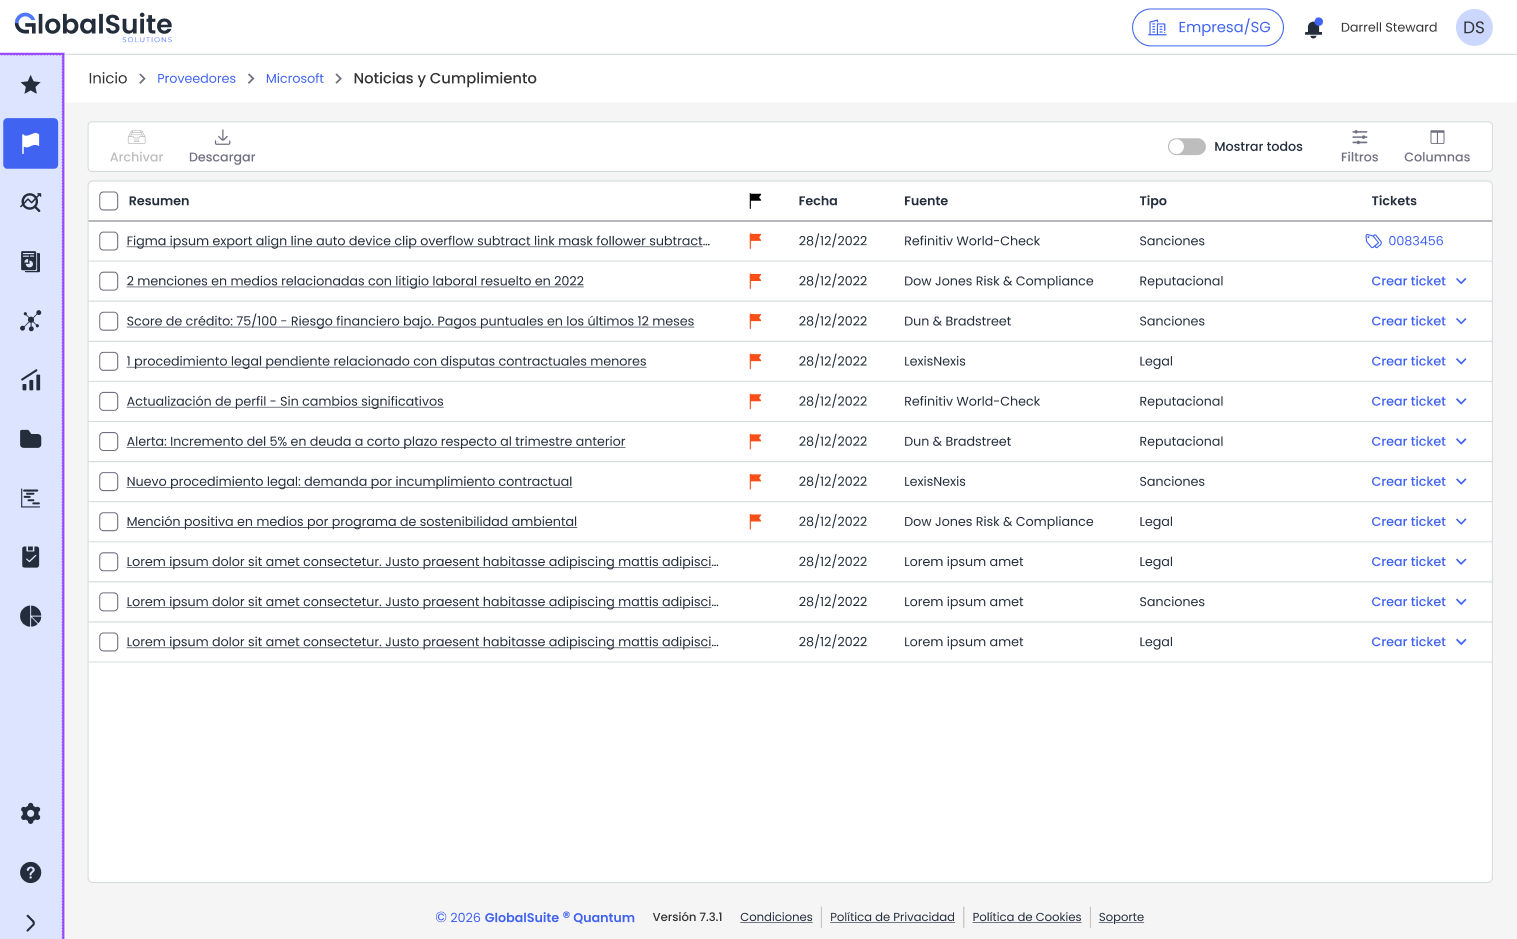The image size is (1517, 939).
Task: Open ticket chevron on Lorem ipsum Sanciones row
Action: (1461, 601)
